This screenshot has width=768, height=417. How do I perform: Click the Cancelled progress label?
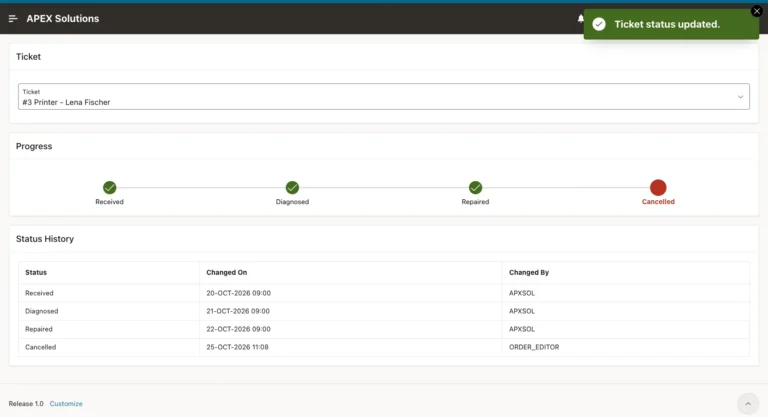pyautogui.click(x=658, y=202)
